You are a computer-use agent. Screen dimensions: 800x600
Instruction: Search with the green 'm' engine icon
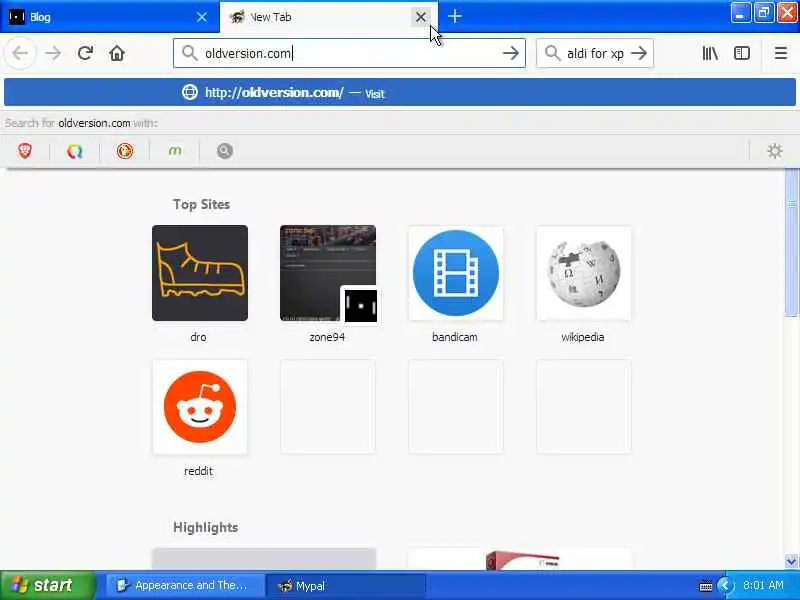click(x=174, y=151)
